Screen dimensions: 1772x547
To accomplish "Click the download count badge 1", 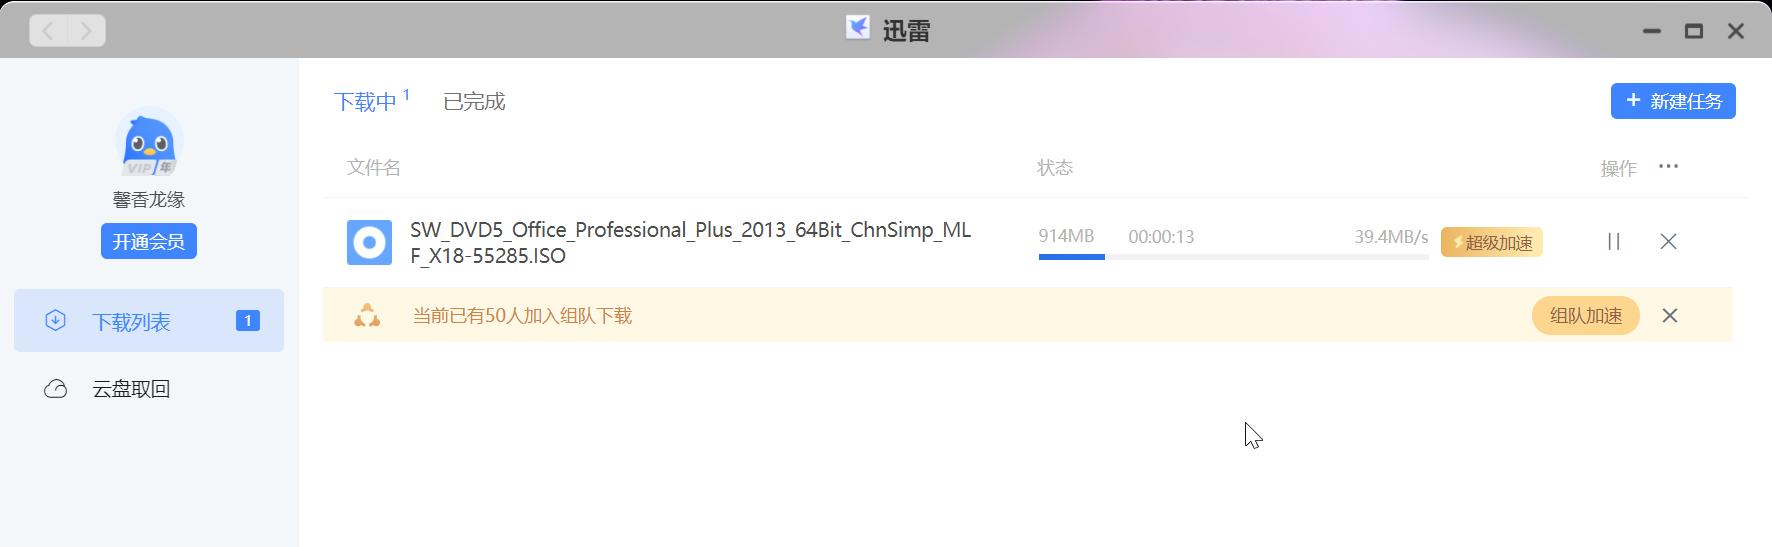I will (248, 321).
